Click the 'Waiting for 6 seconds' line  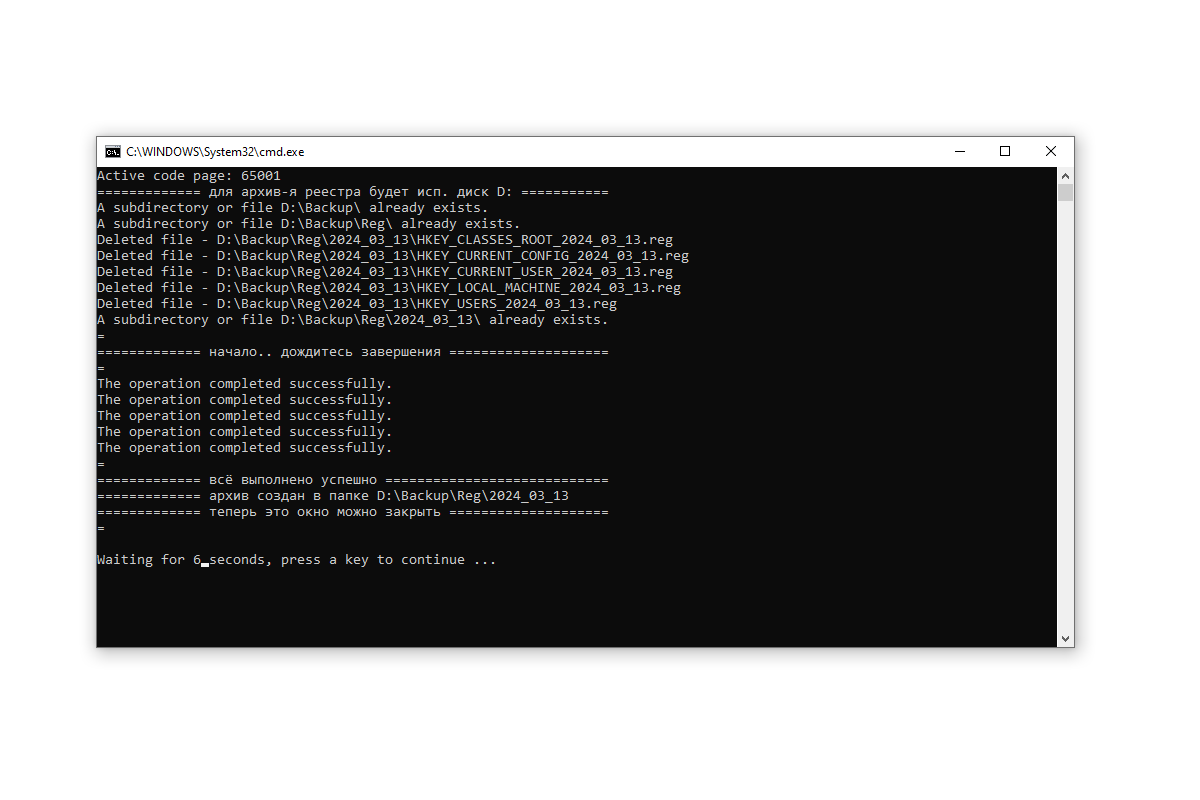[297, 560]
